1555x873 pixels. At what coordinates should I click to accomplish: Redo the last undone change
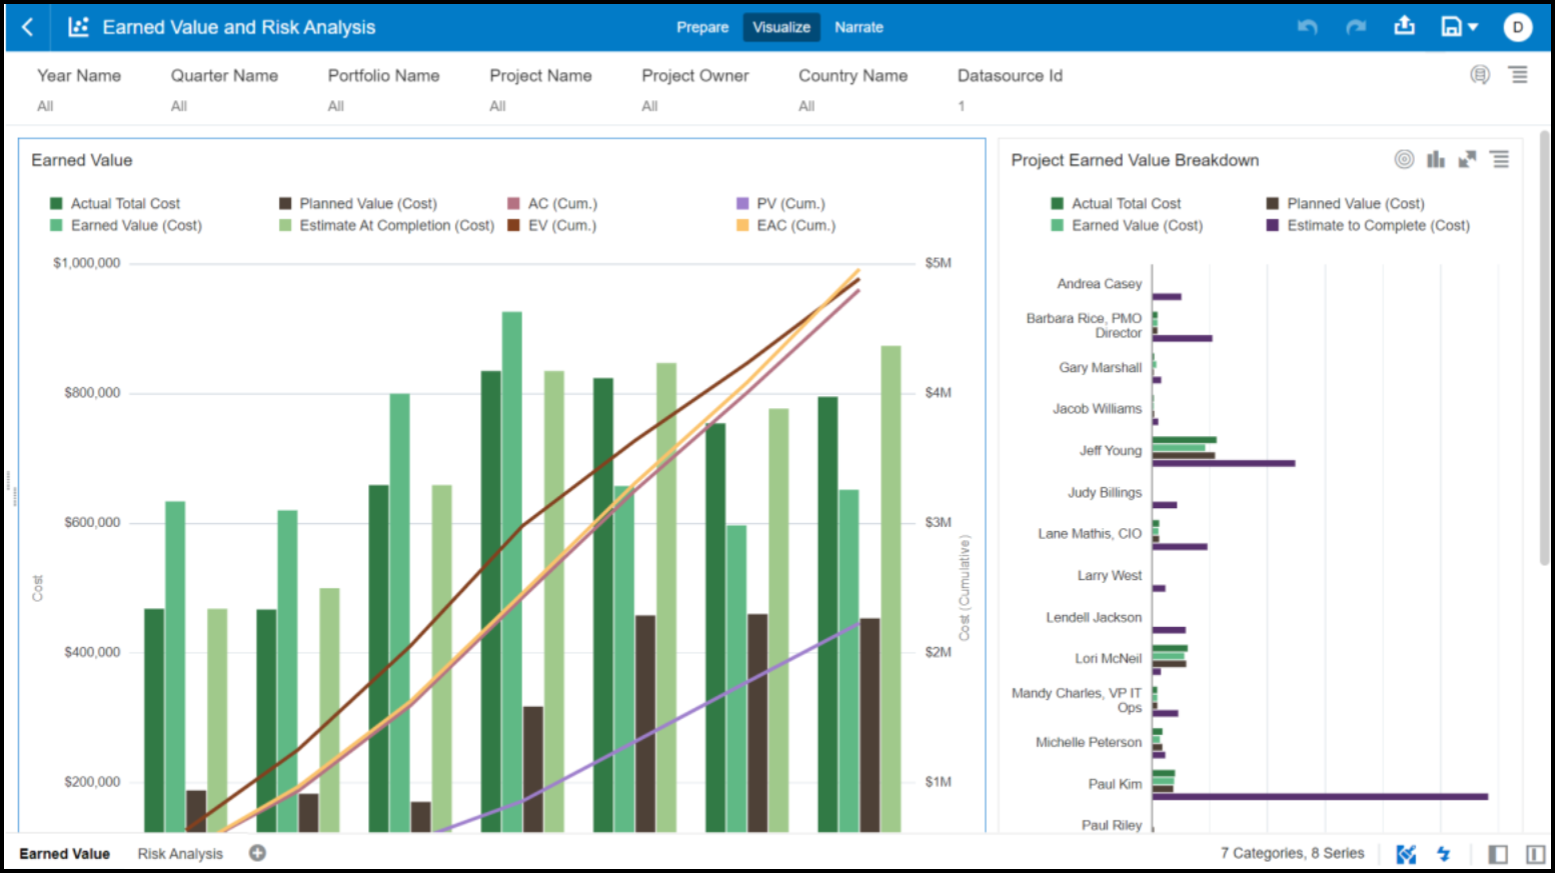[x=1356, y=27]
